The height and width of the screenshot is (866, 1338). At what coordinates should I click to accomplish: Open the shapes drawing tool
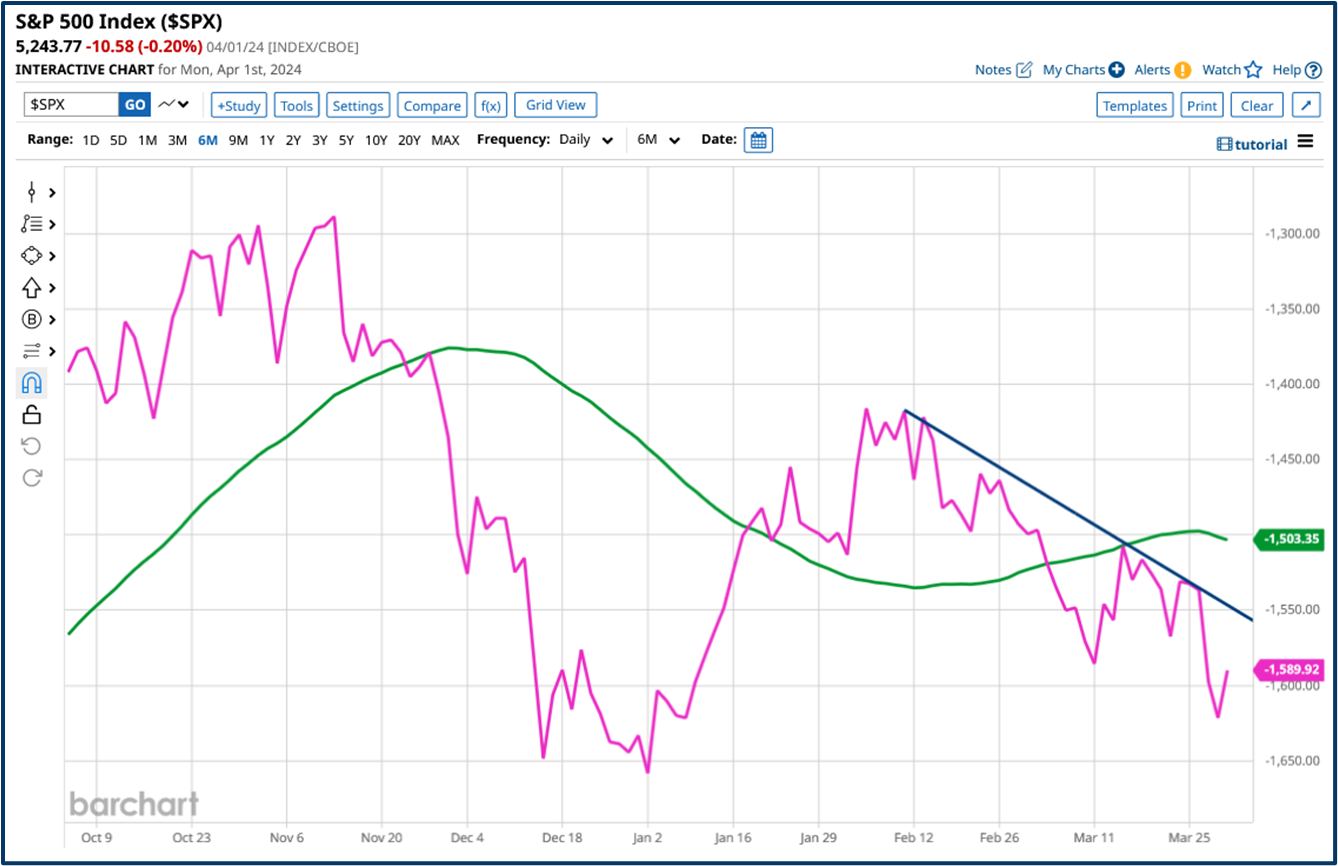coord(31,255)
